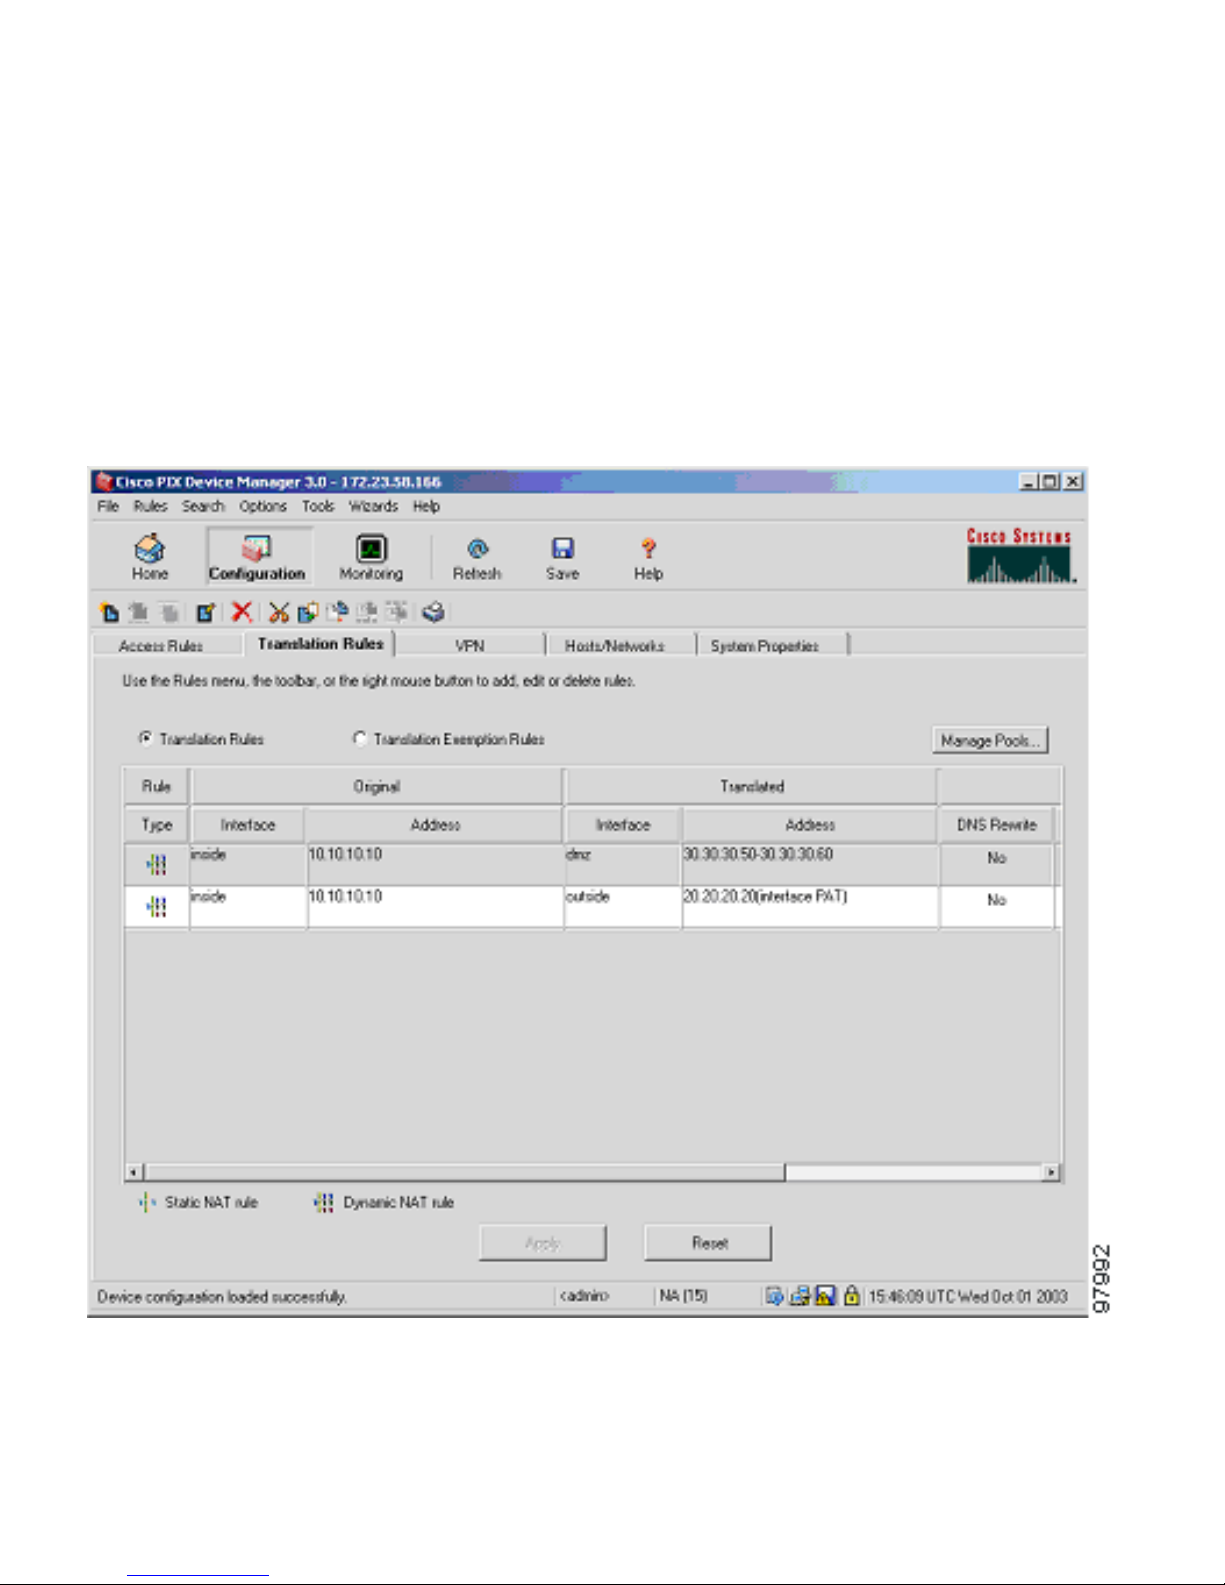Open the Hosts/Networks tab
1225x1585 pixels.
pyautogui.click(x=621, y=645)
